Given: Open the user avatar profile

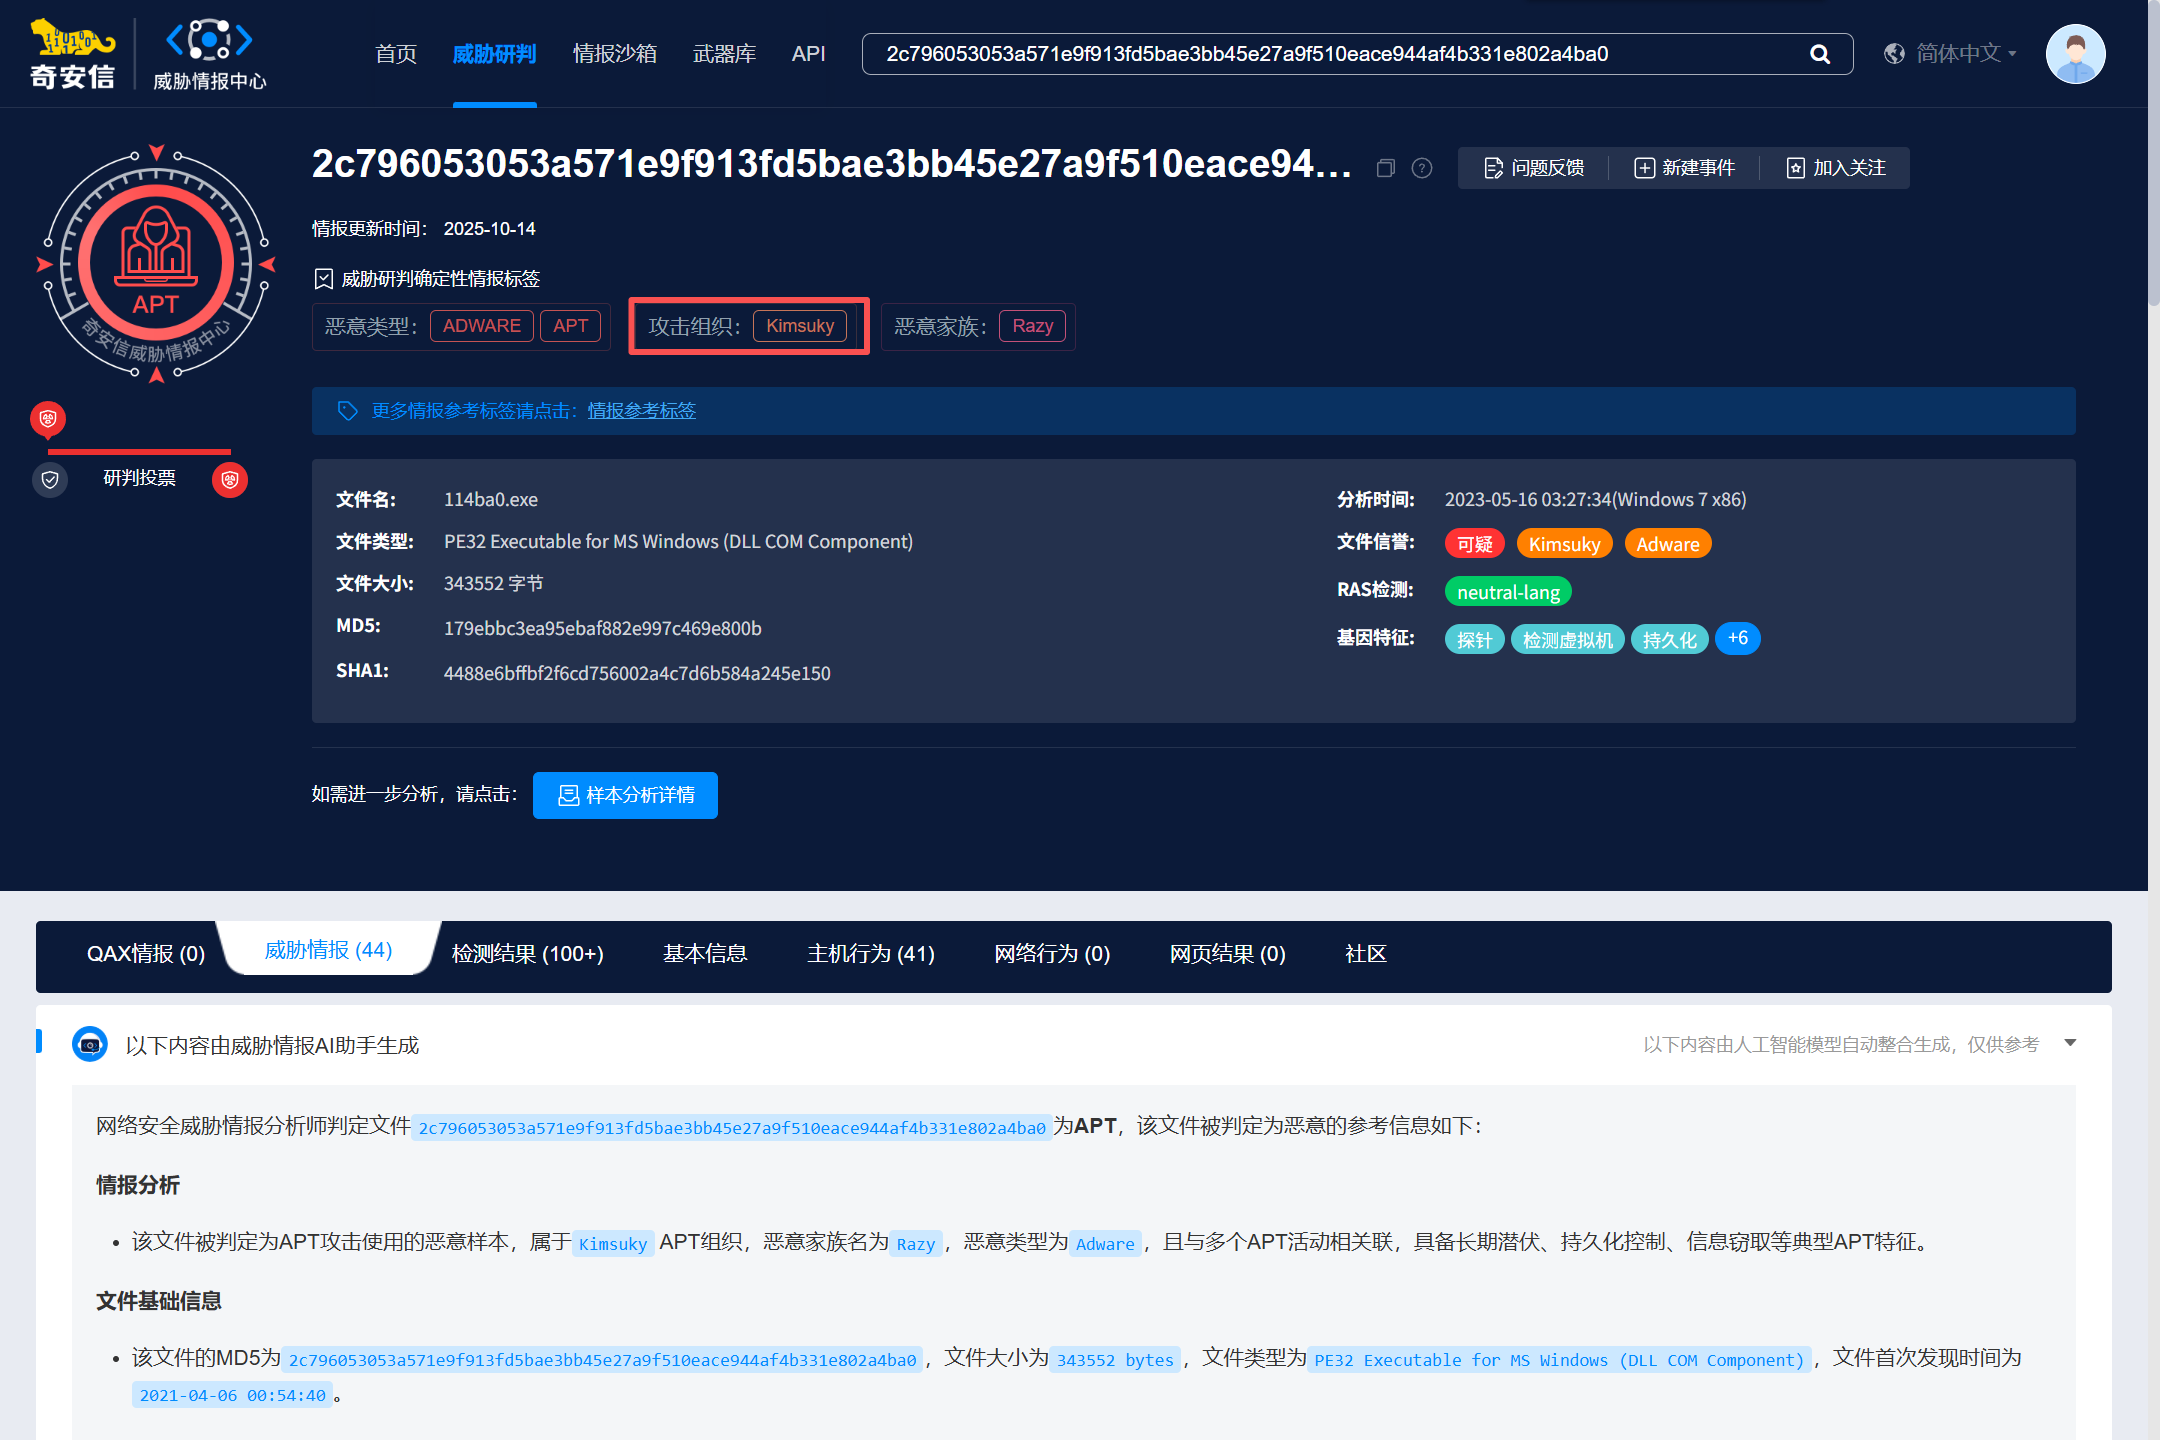Looking at the screenshot, I should [x=2075, y=54].
